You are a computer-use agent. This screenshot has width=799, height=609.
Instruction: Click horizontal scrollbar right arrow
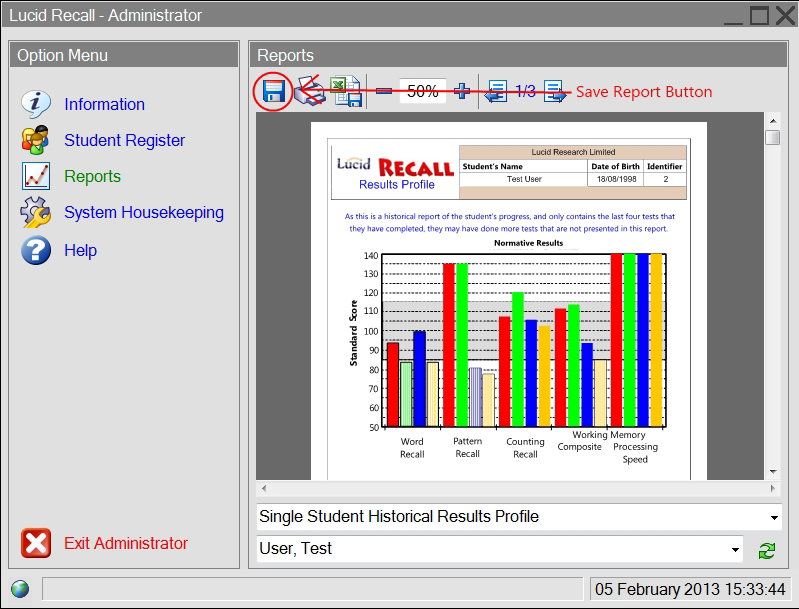(773, 488)
